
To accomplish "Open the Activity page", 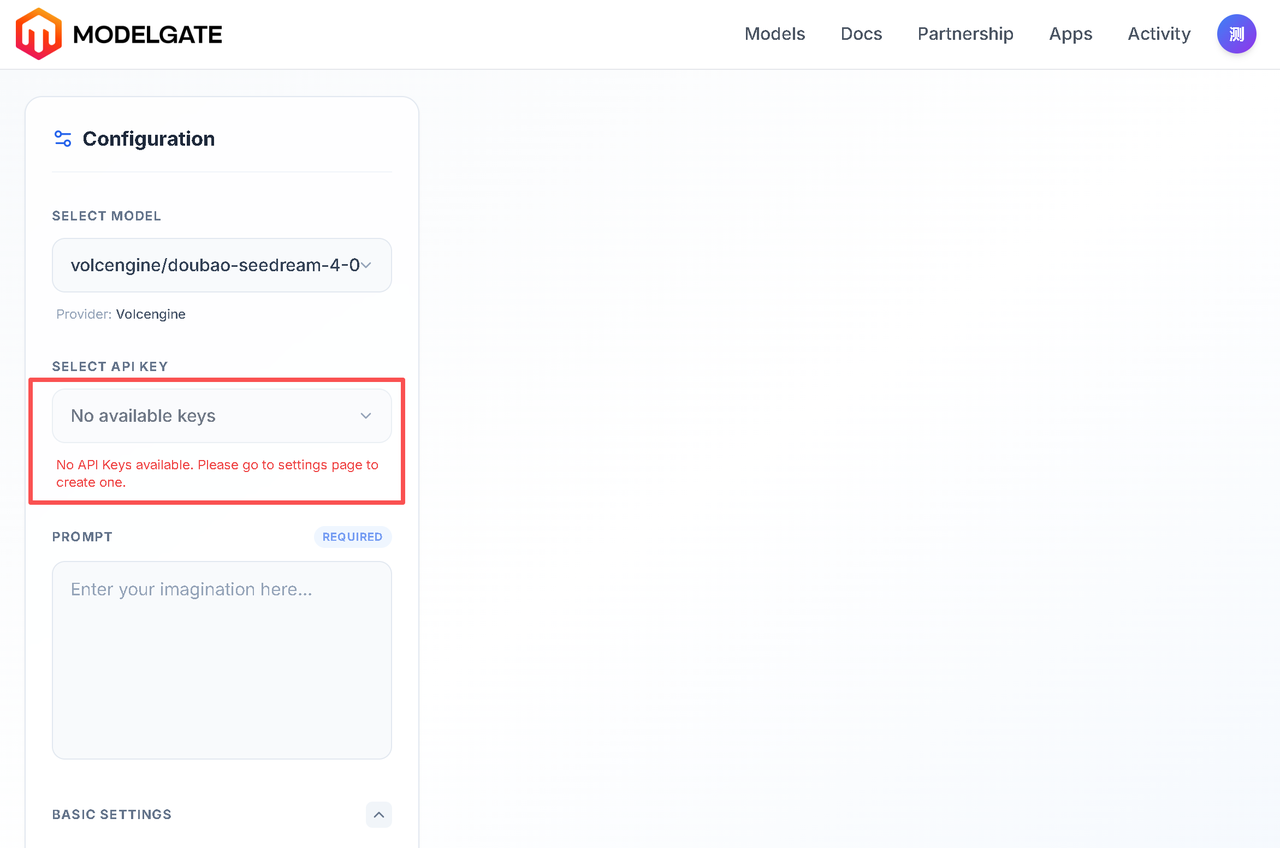I will pyautogui.click(x=1158, y=34).
